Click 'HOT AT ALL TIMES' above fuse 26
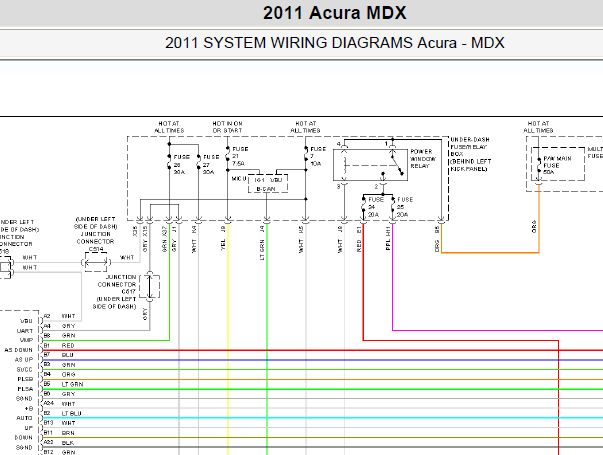 [x=169, y=127]
